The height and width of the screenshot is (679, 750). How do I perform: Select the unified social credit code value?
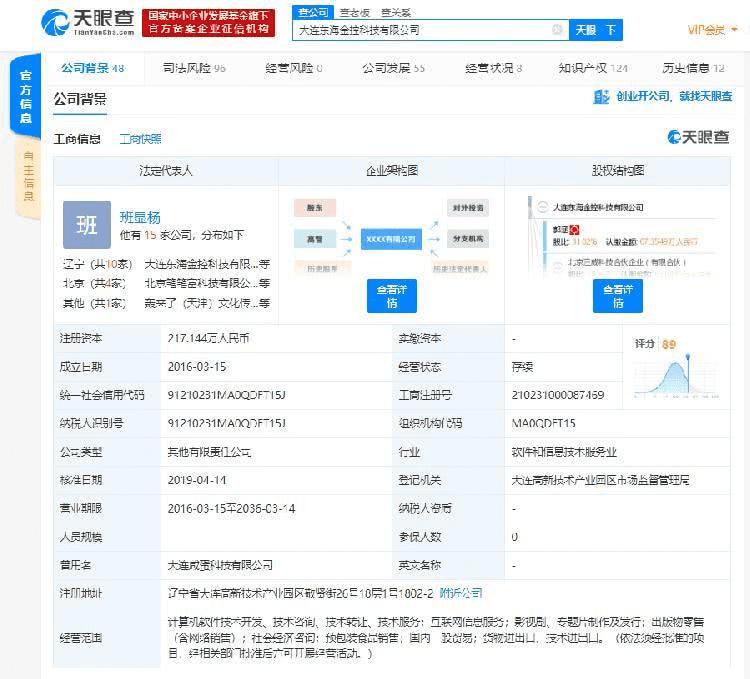coord(227,395)
